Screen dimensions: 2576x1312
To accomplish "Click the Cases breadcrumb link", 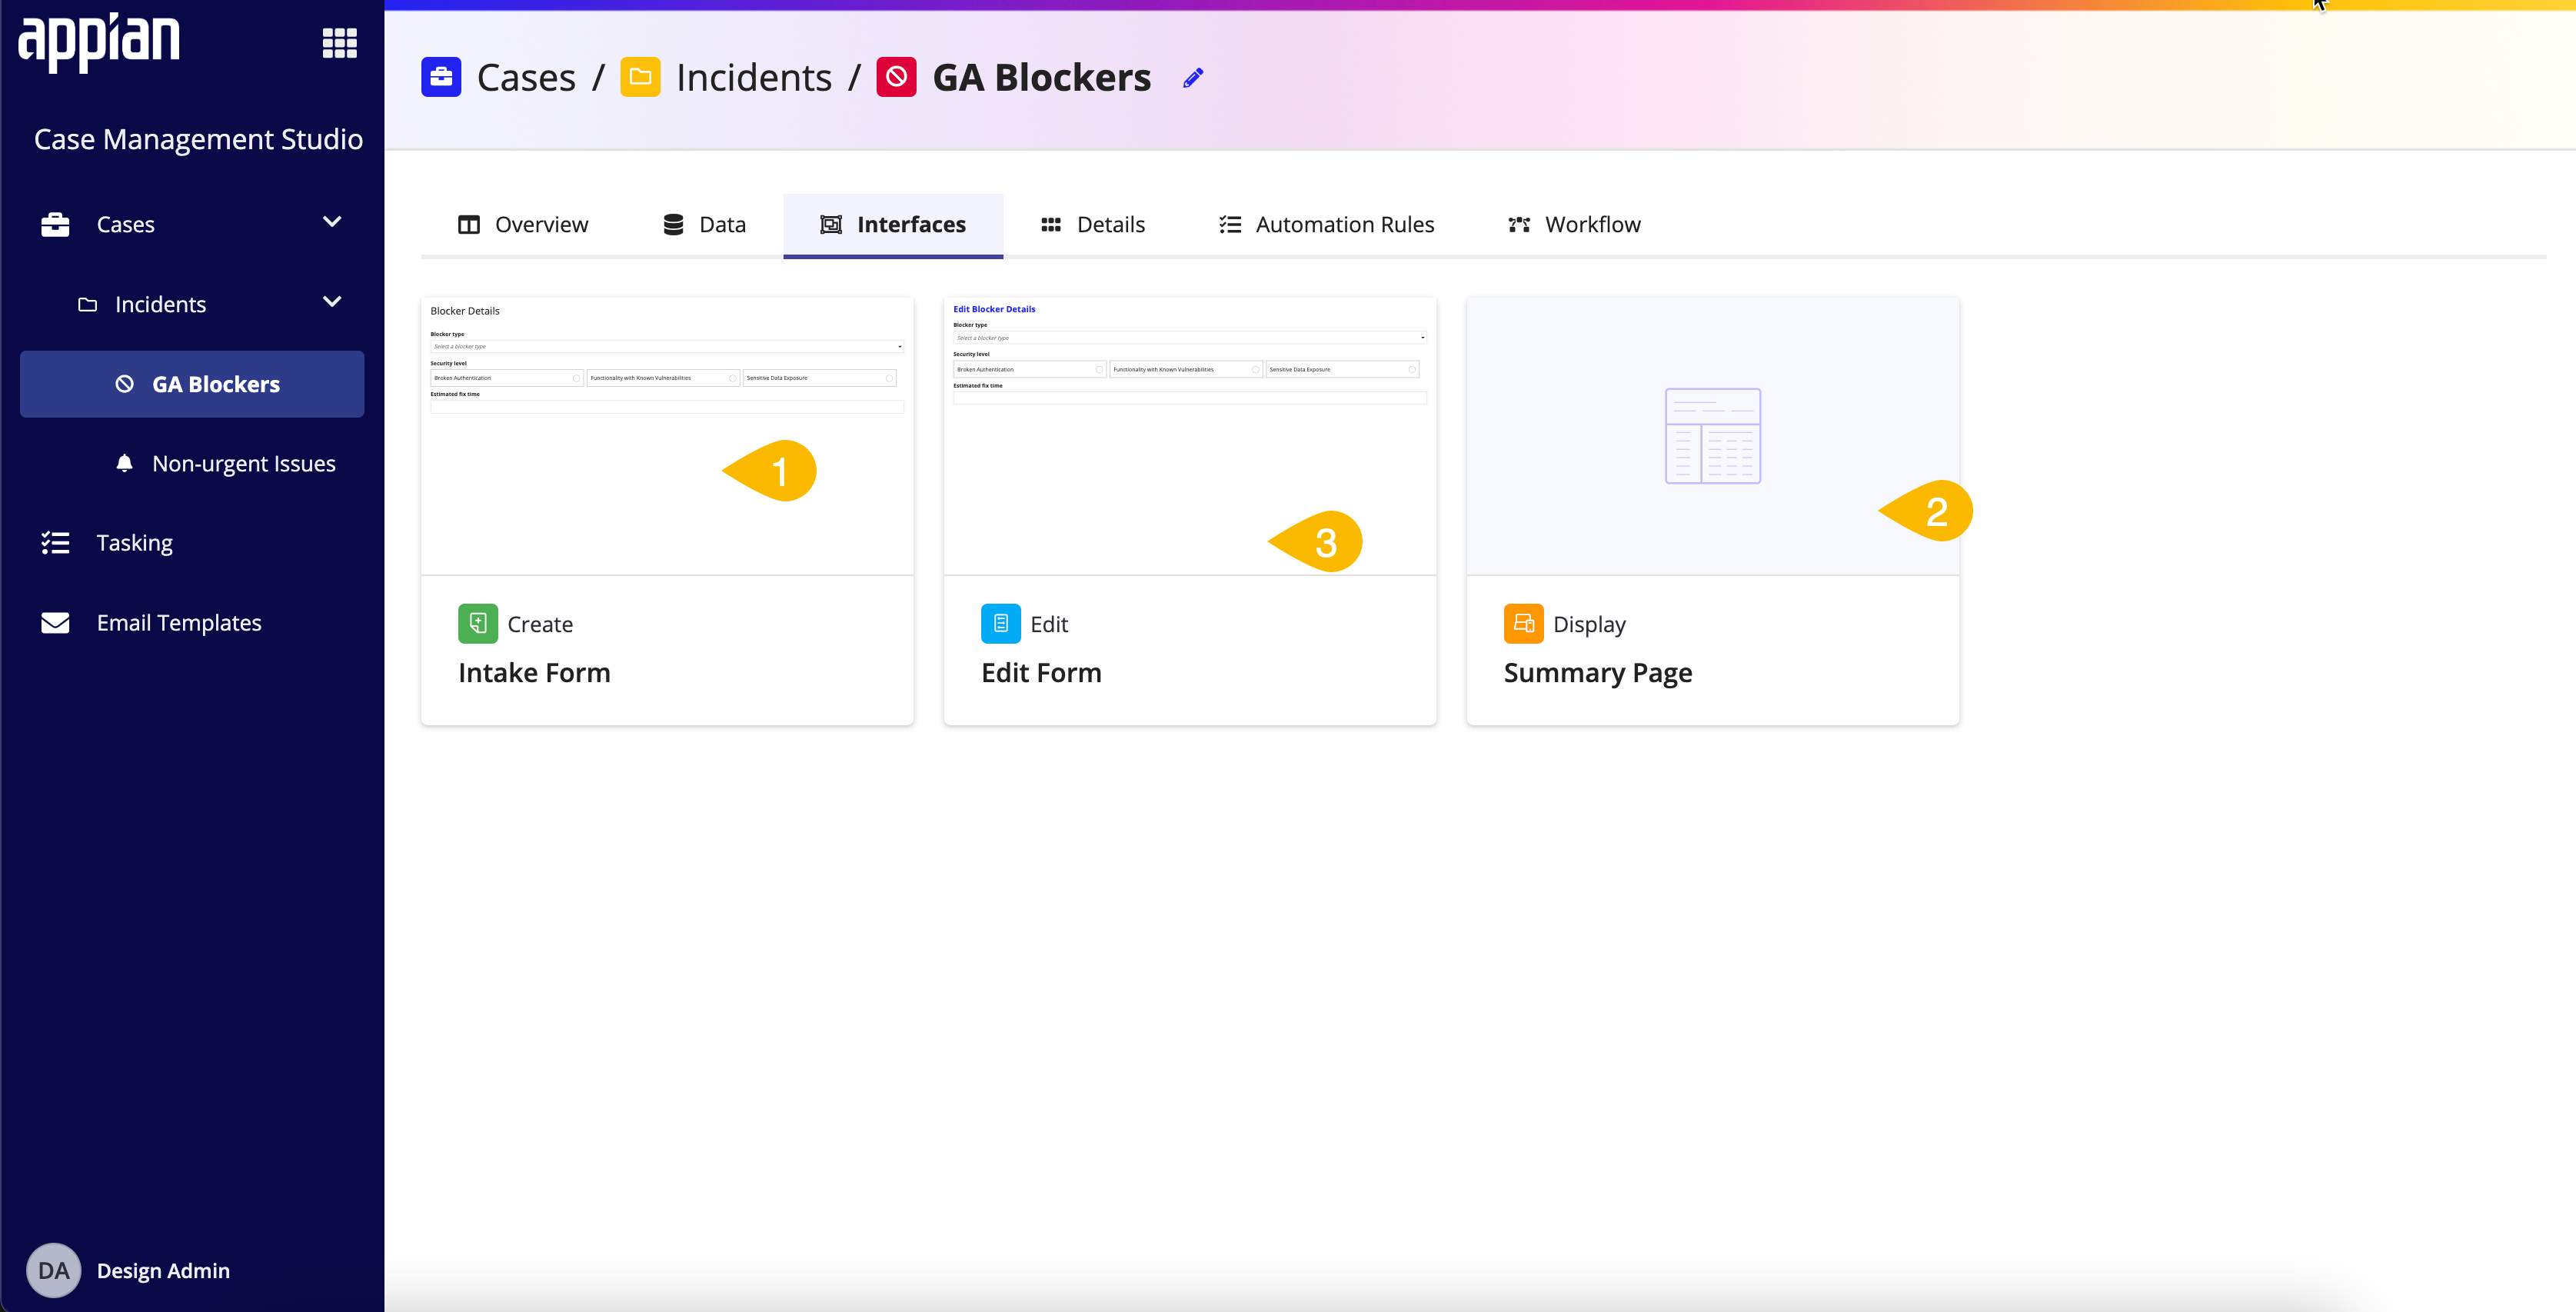I will tap(526, 77).
